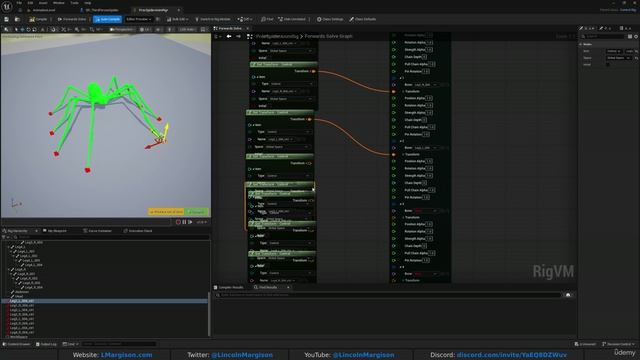Open the Perspective viewport mode dropdown
The height and width of the screenshot is (360, 640).
[x=122, y=29]
